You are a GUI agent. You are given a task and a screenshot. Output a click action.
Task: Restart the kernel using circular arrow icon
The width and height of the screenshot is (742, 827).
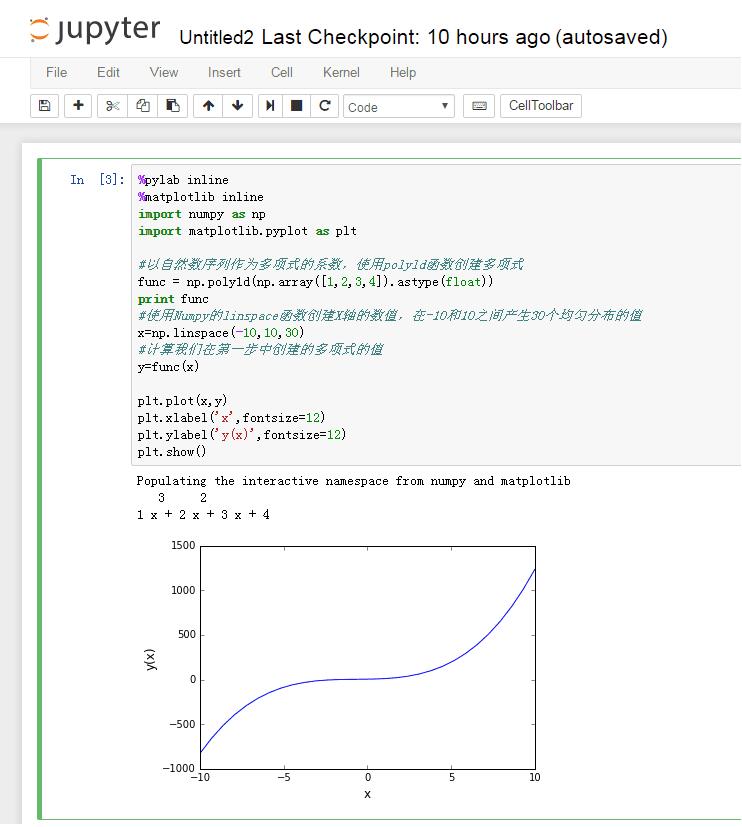[x=324, y=106]
